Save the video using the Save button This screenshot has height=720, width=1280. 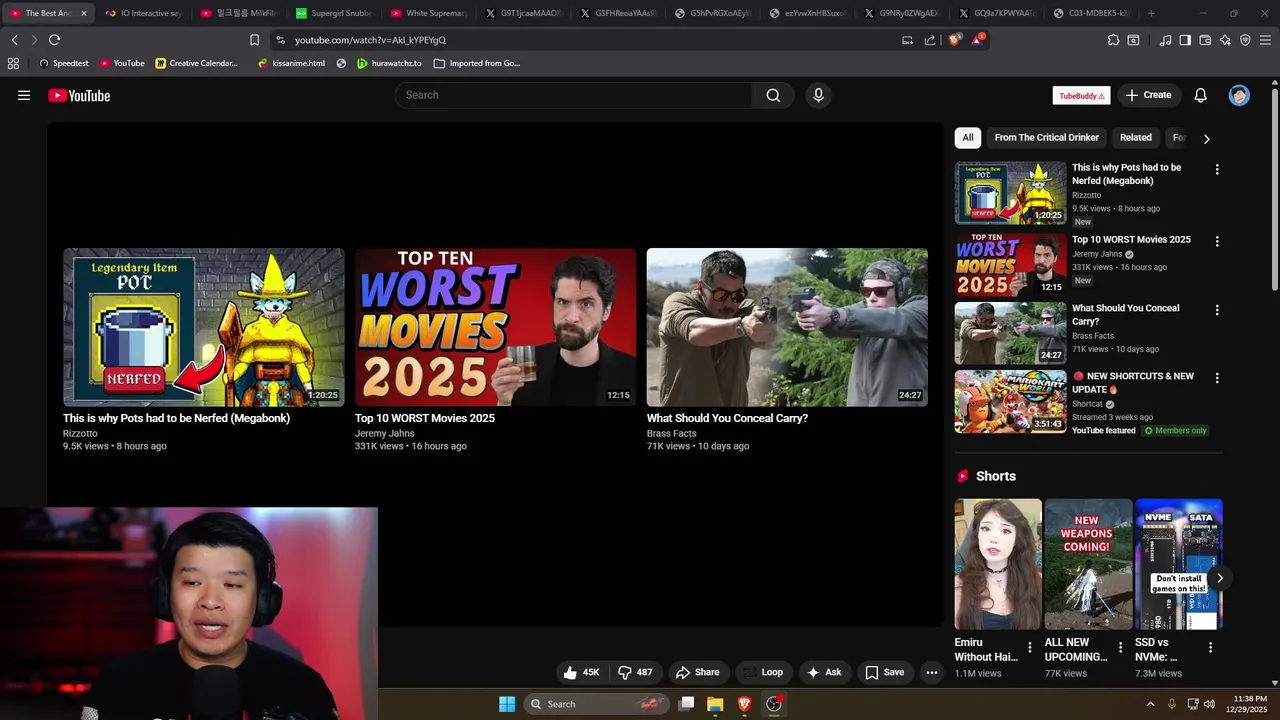pos(884,672)
